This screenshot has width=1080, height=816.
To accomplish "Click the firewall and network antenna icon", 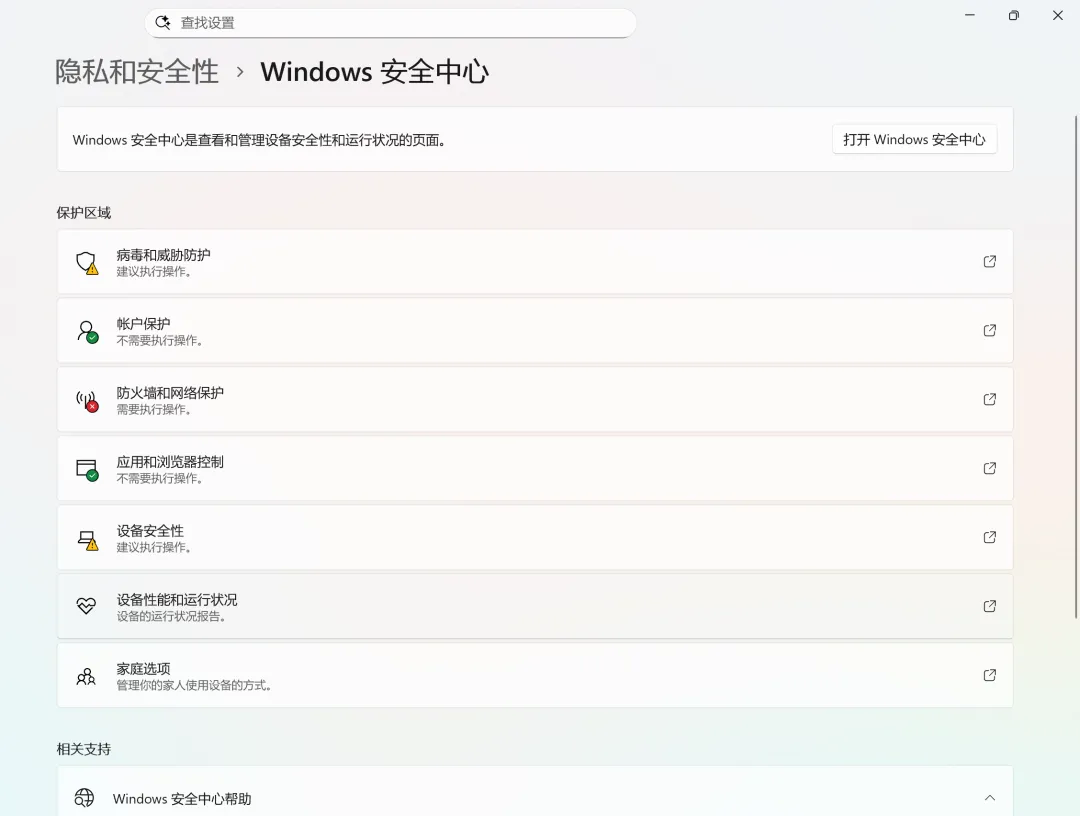I will [87, 401].
